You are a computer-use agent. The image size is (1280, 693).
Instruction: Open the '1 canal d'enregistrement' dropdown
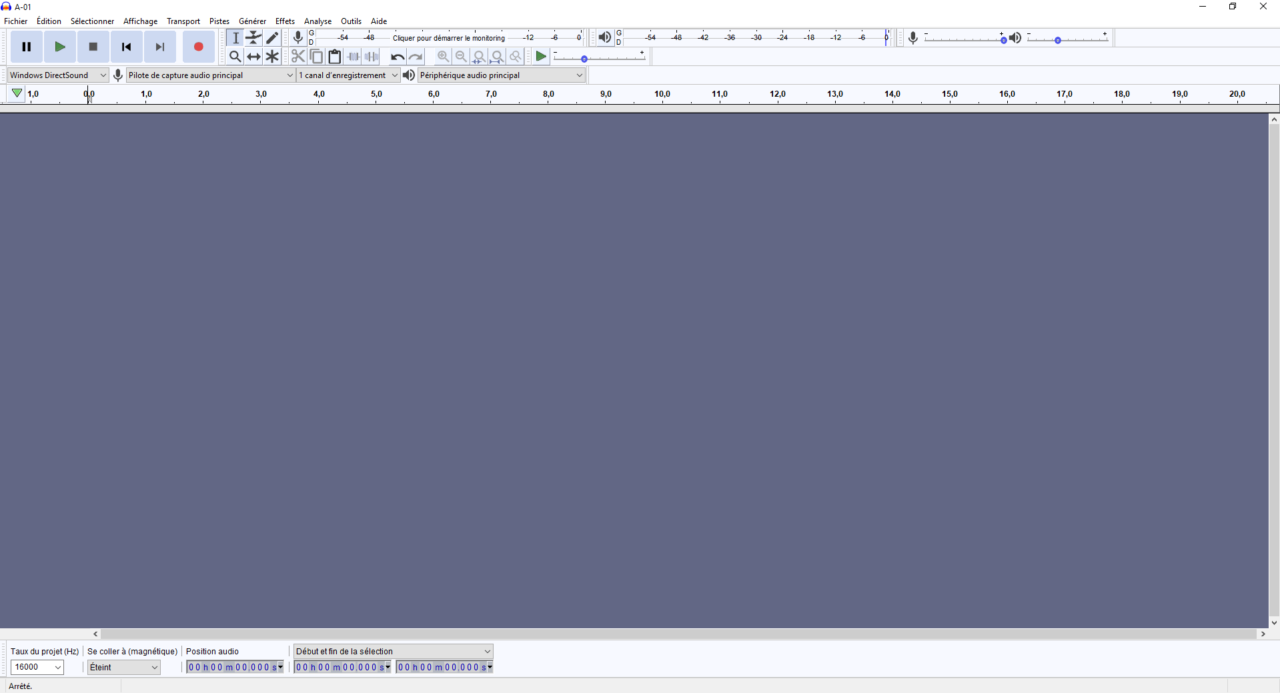coord(347,74)
